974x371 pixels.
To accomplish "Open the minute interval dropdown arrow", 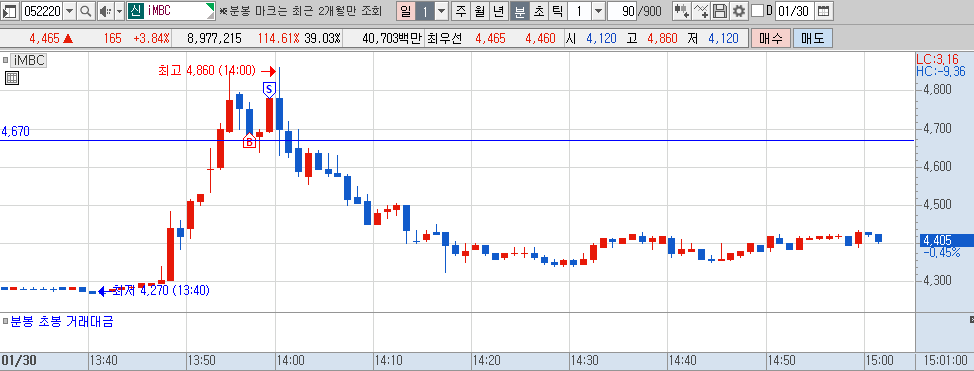I will [x=598, y=11].
